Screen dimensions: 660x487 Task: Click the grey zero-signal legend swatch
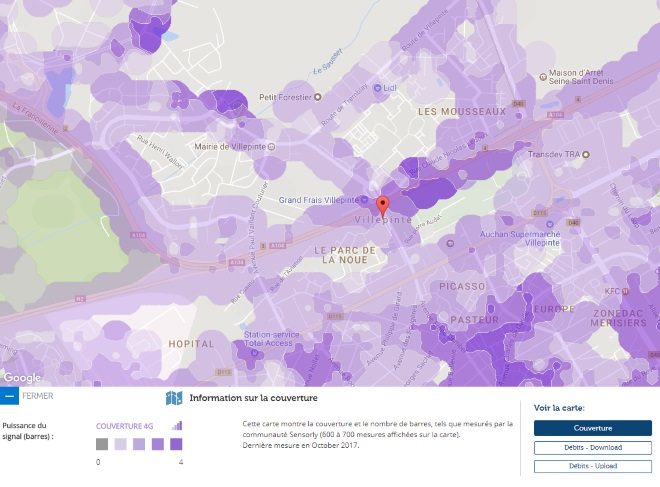[102, 444]
